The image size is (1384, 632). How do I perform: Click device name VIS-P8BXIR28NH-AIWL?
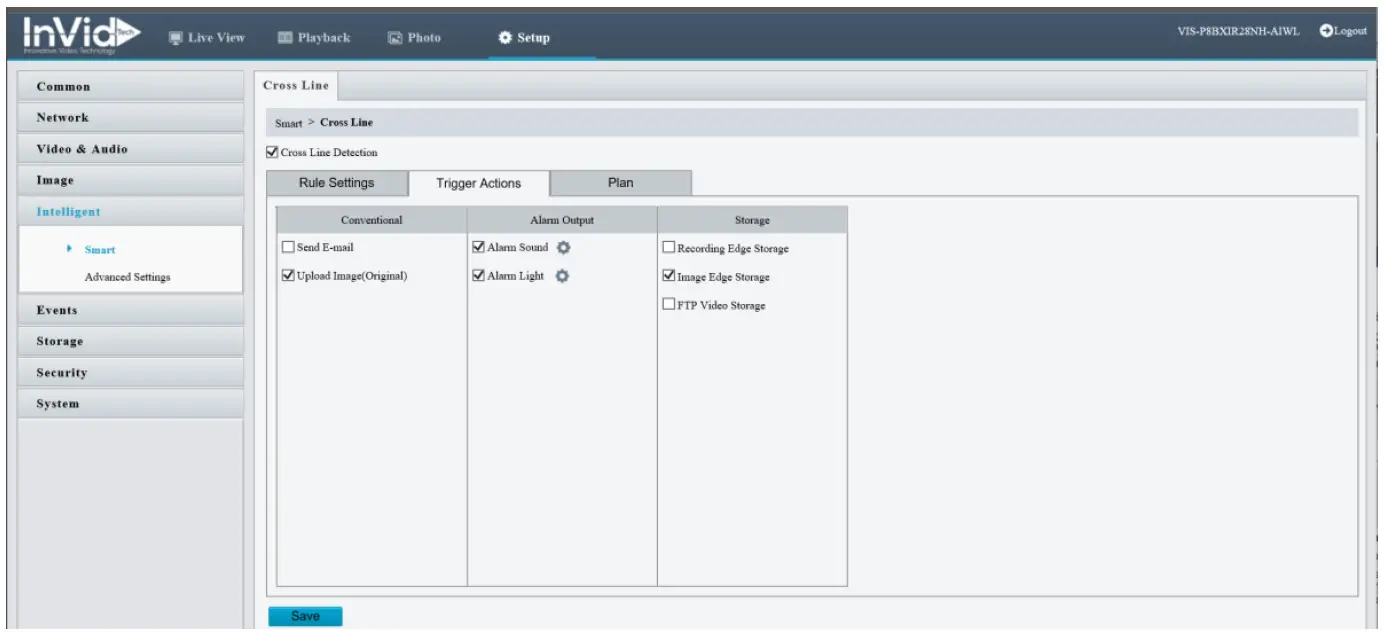[1240, 31]
